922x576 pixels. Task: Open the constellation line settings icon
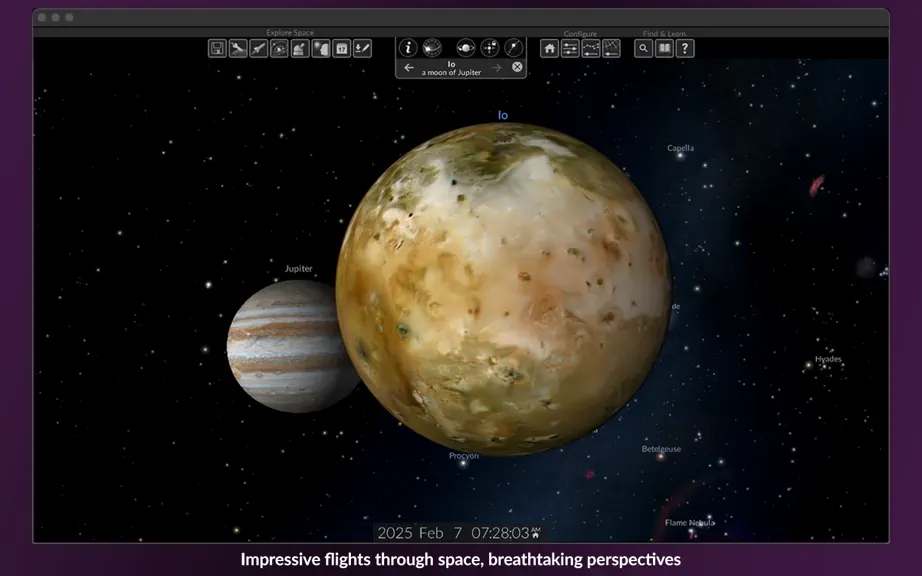(x=591, y=48)
